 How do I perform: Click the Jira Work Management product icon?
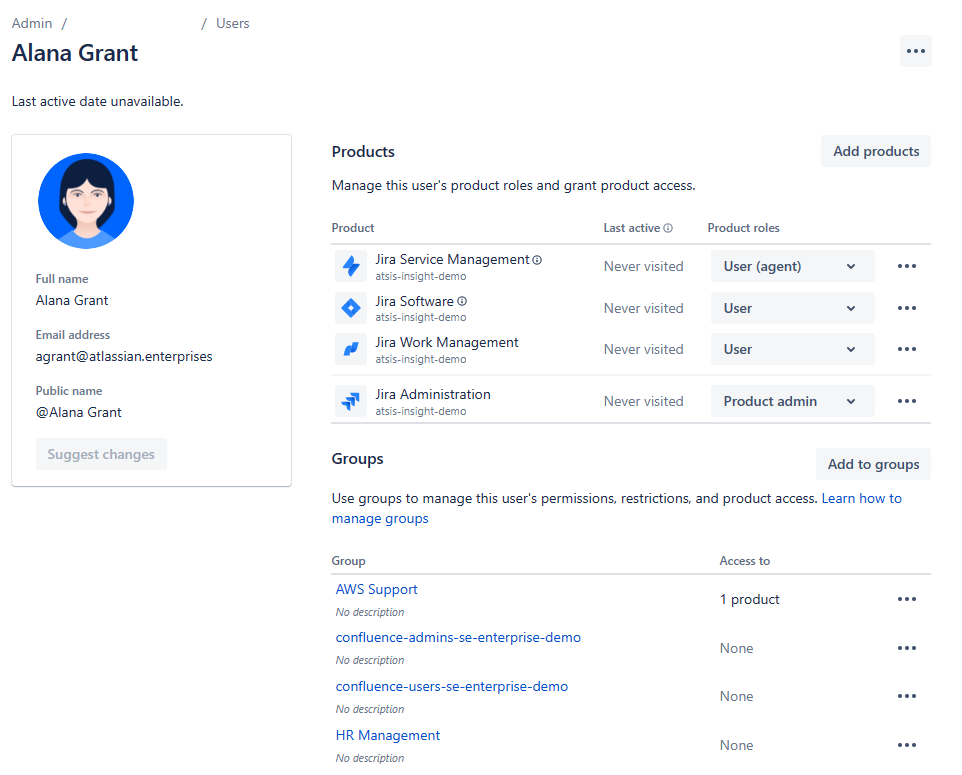click(x=351, y=349)
